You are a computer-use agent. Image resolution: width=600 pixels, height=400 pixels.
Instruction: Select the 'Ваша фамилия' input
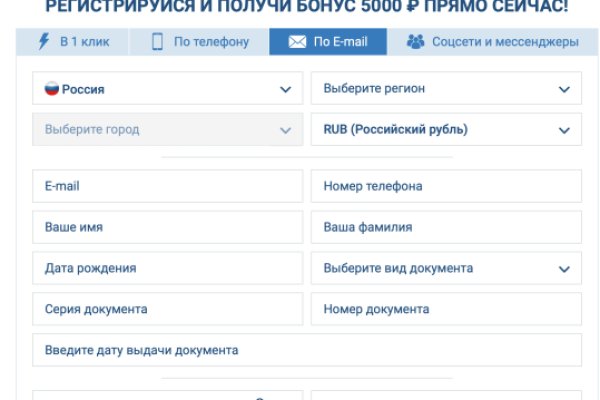point(446,227)
